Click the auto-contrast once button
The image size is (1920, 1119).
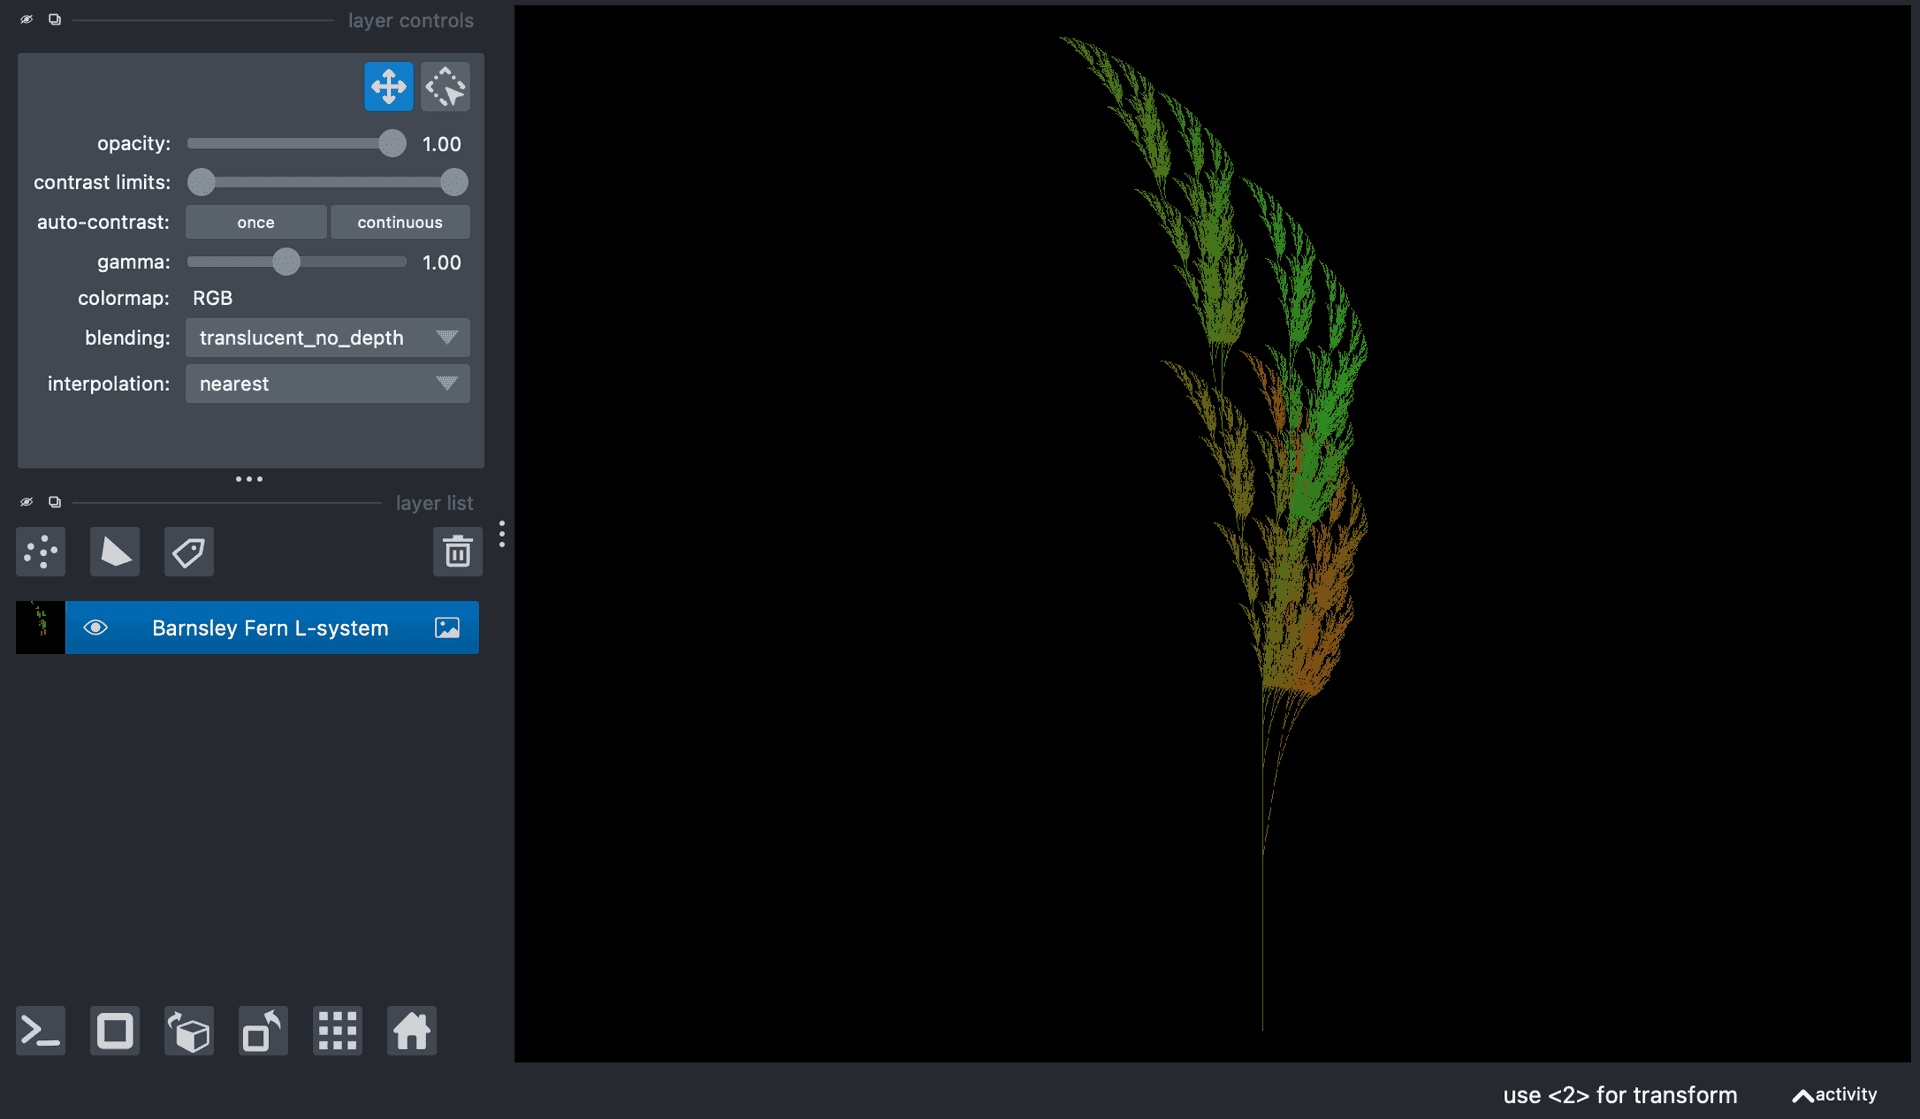(x=256, y=222)
